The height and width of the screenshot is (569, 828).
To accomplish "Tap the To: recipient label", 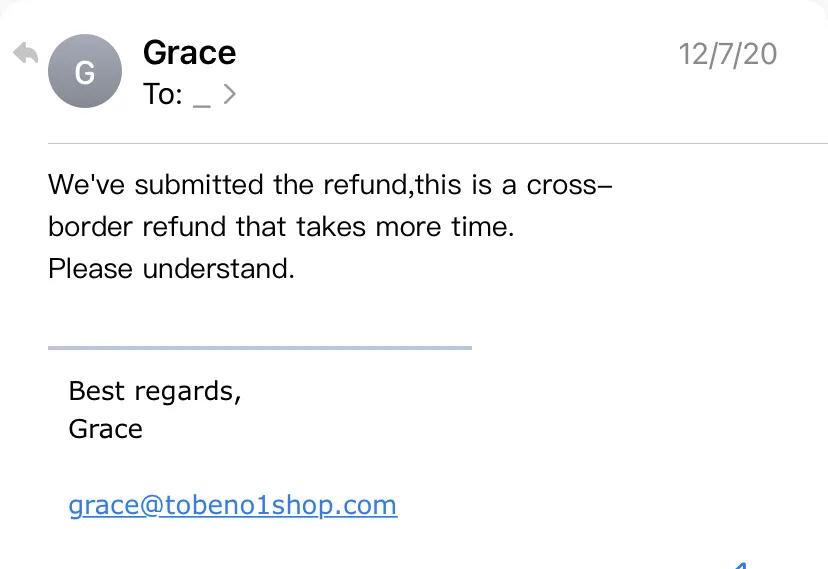I will coord(163,94).
